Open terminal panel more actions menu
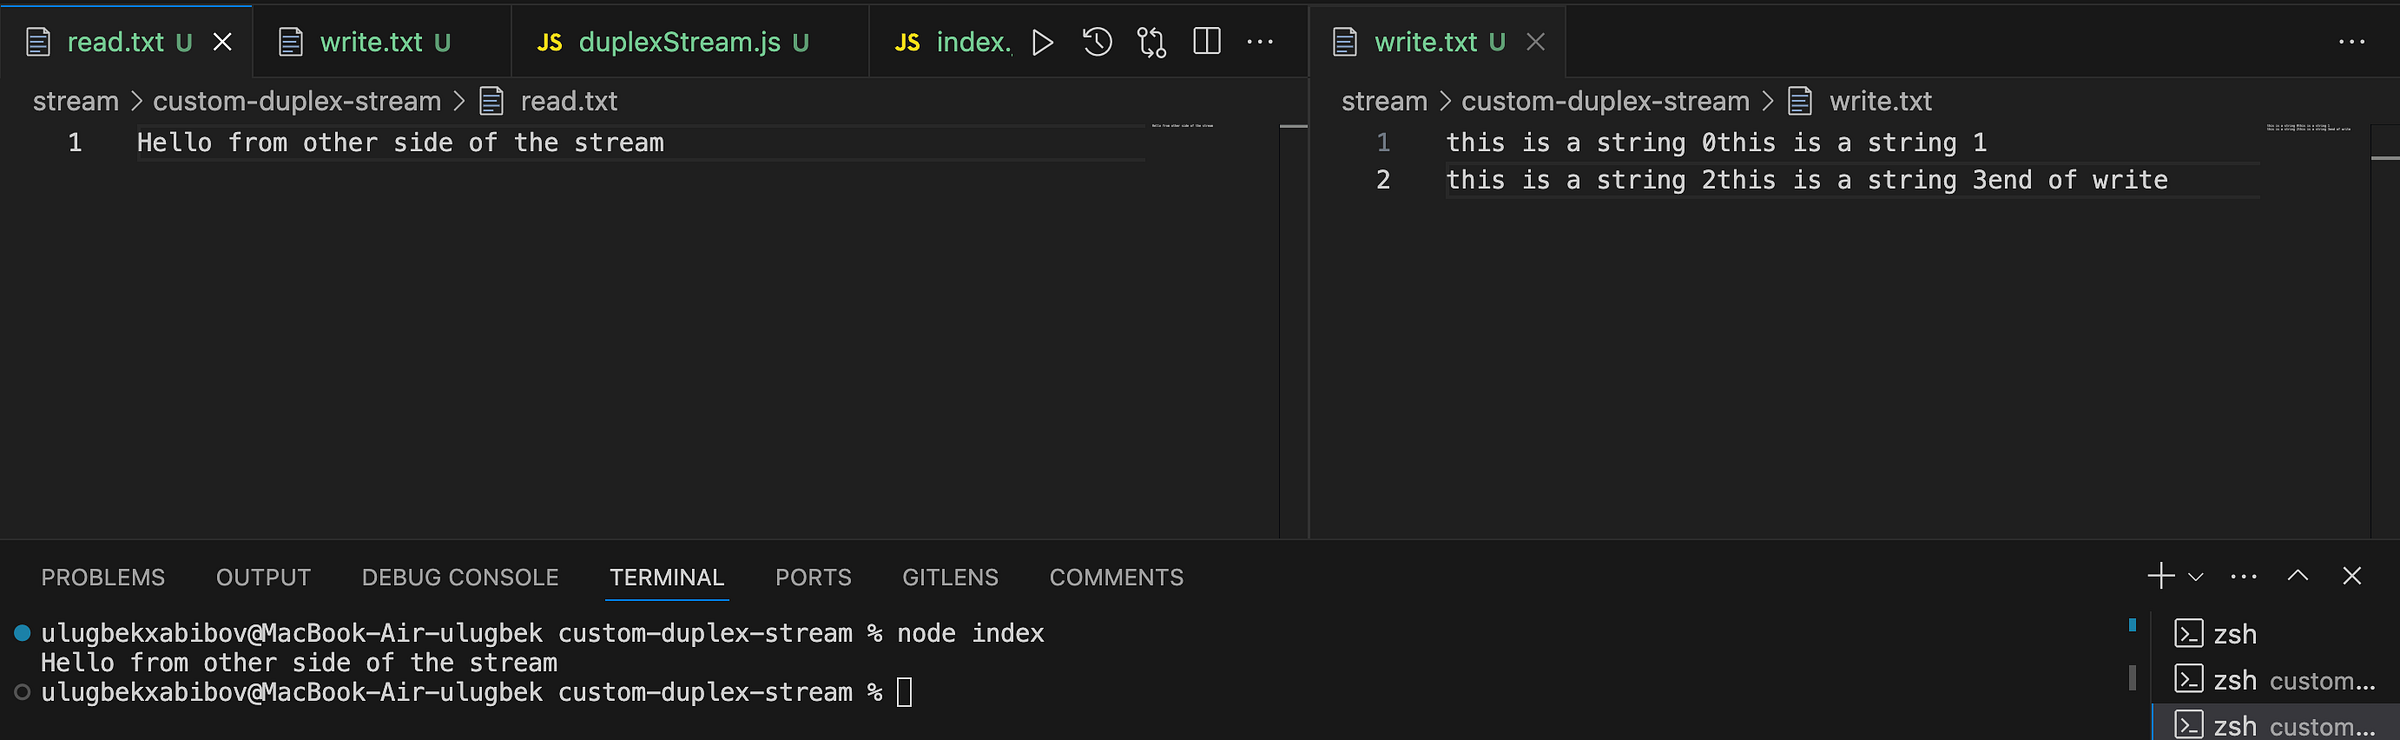This screenshot has height=740, width=2400. (x=2244, y=577)
